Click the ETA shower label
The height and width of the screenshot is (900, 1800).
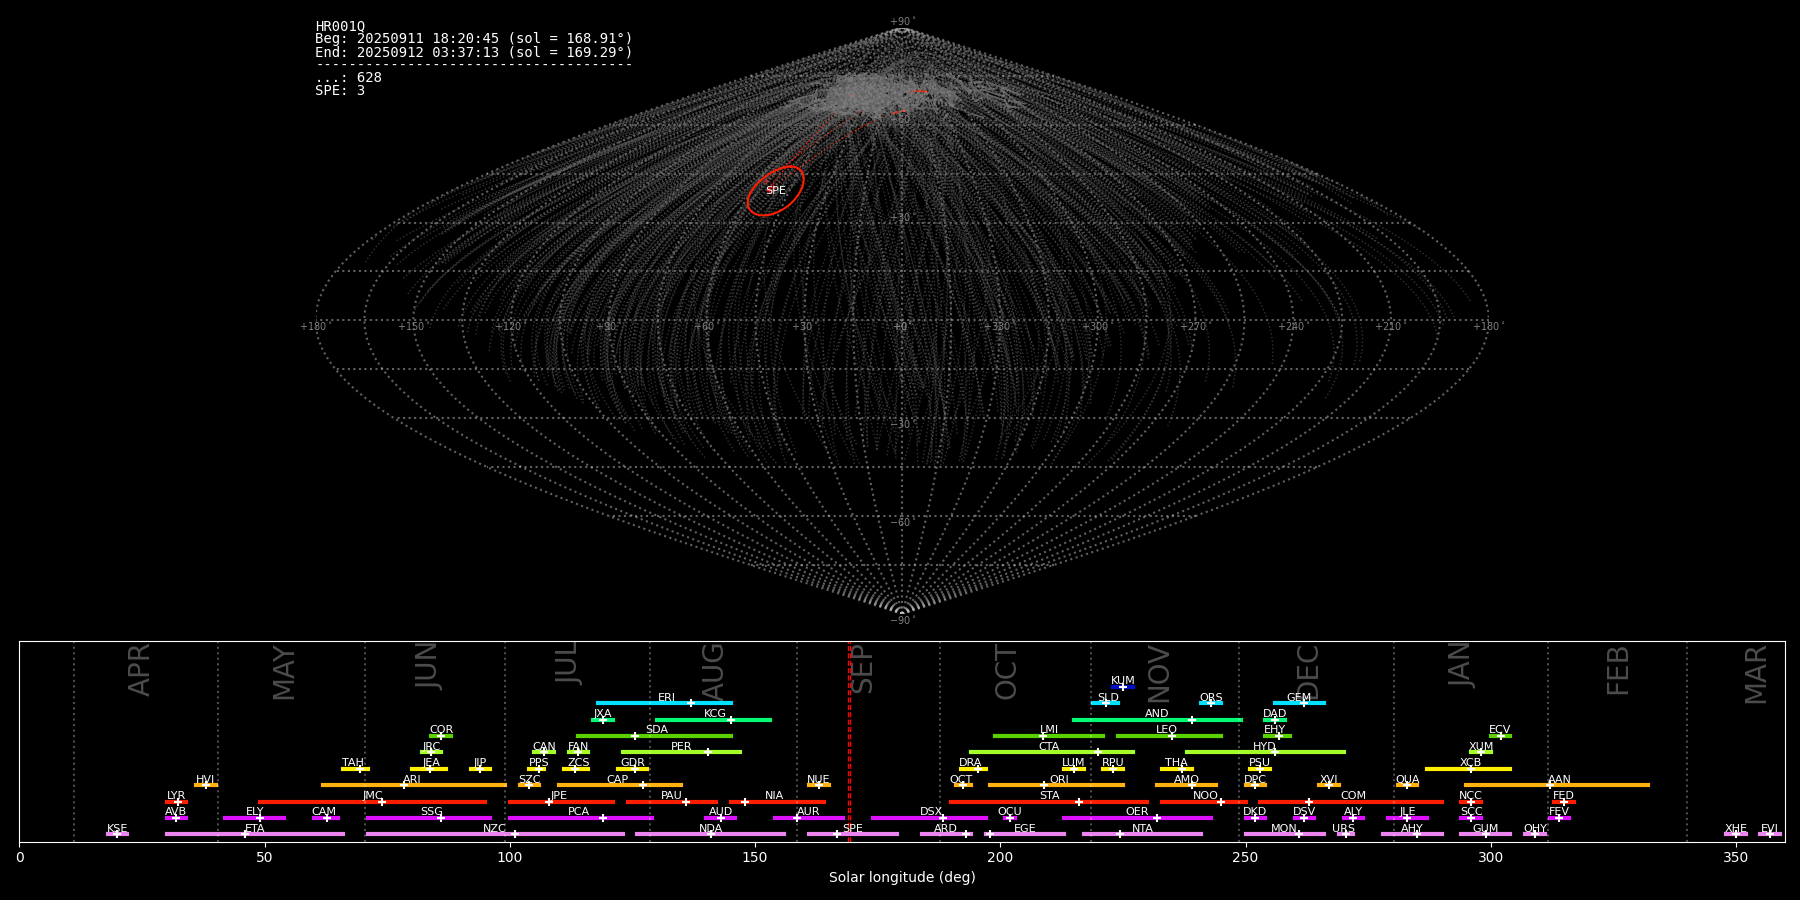[x=255, y=829]
